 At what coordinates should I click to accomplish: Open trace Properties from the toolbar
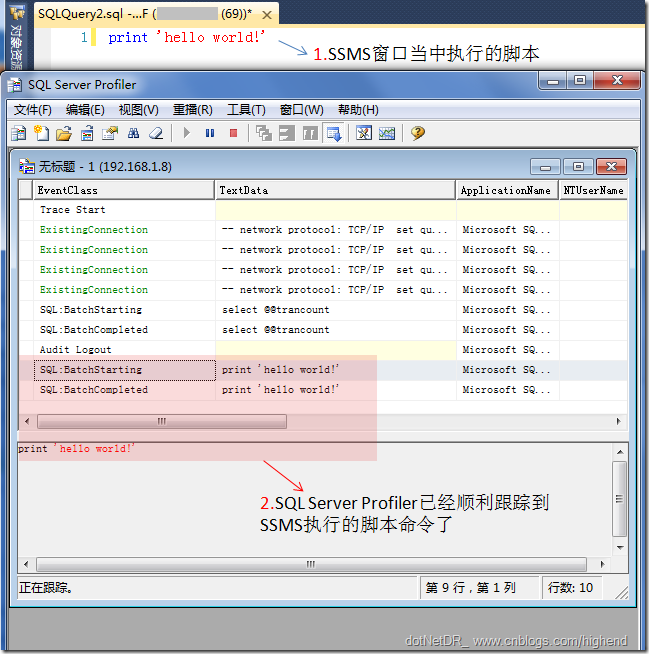pyautogui.click(x=110, y=133)
